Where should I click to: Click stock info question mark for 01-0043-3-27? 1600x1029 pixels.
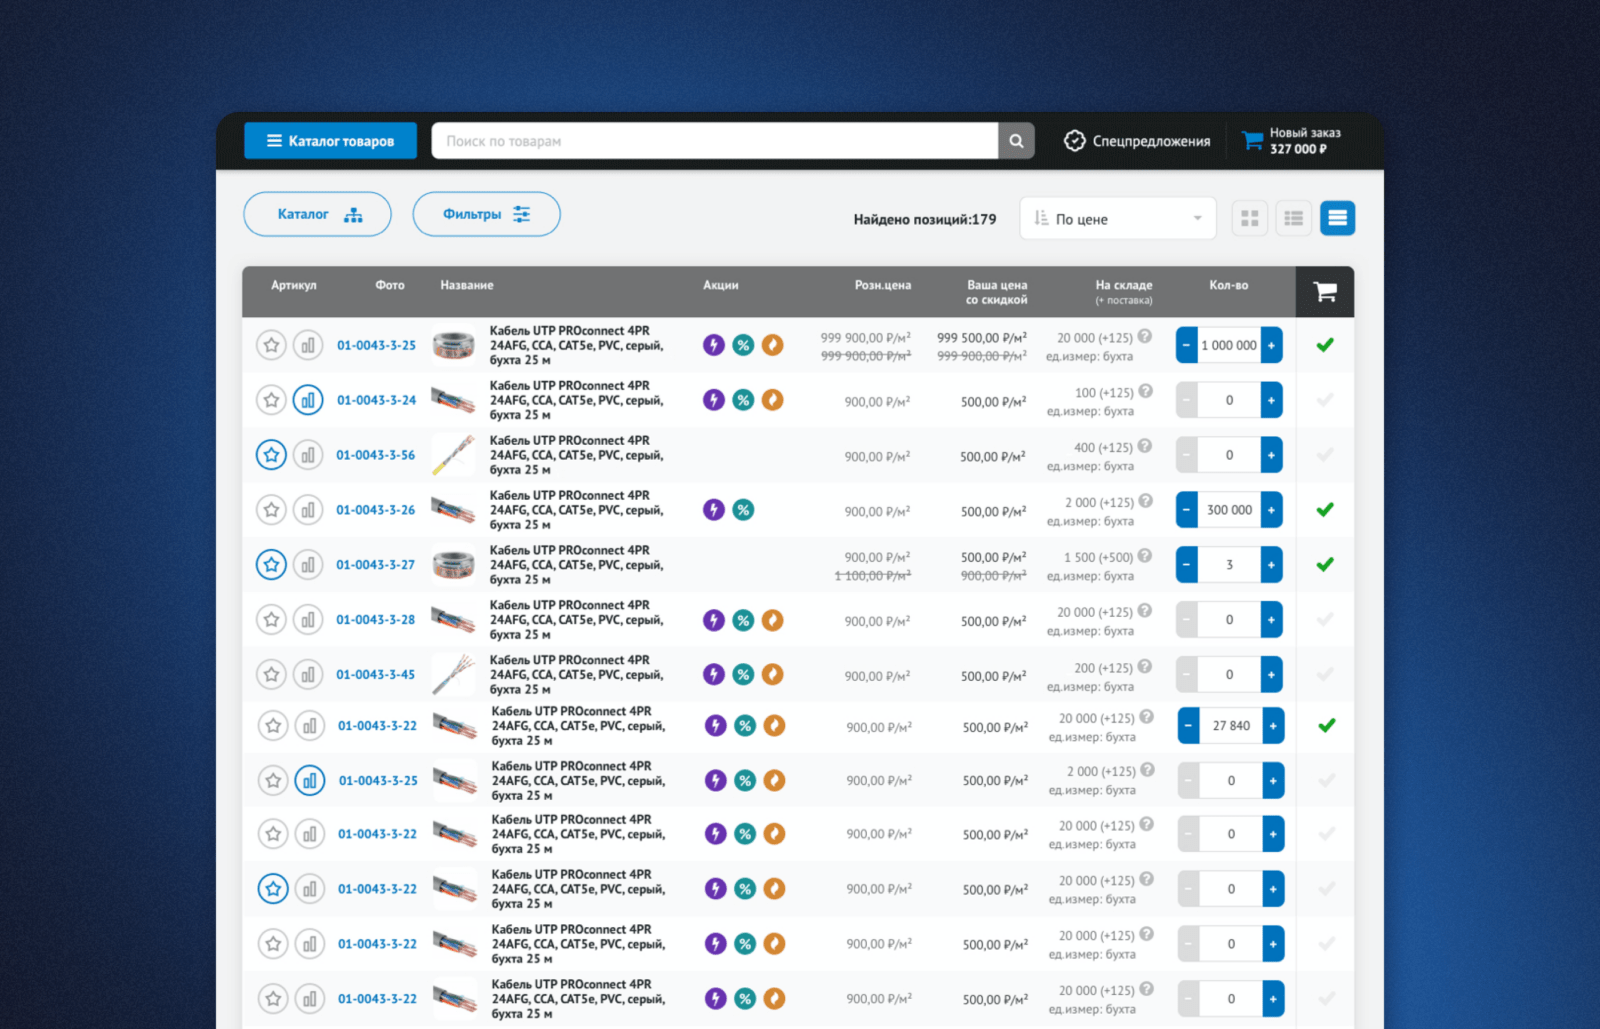coord(1145,556)
